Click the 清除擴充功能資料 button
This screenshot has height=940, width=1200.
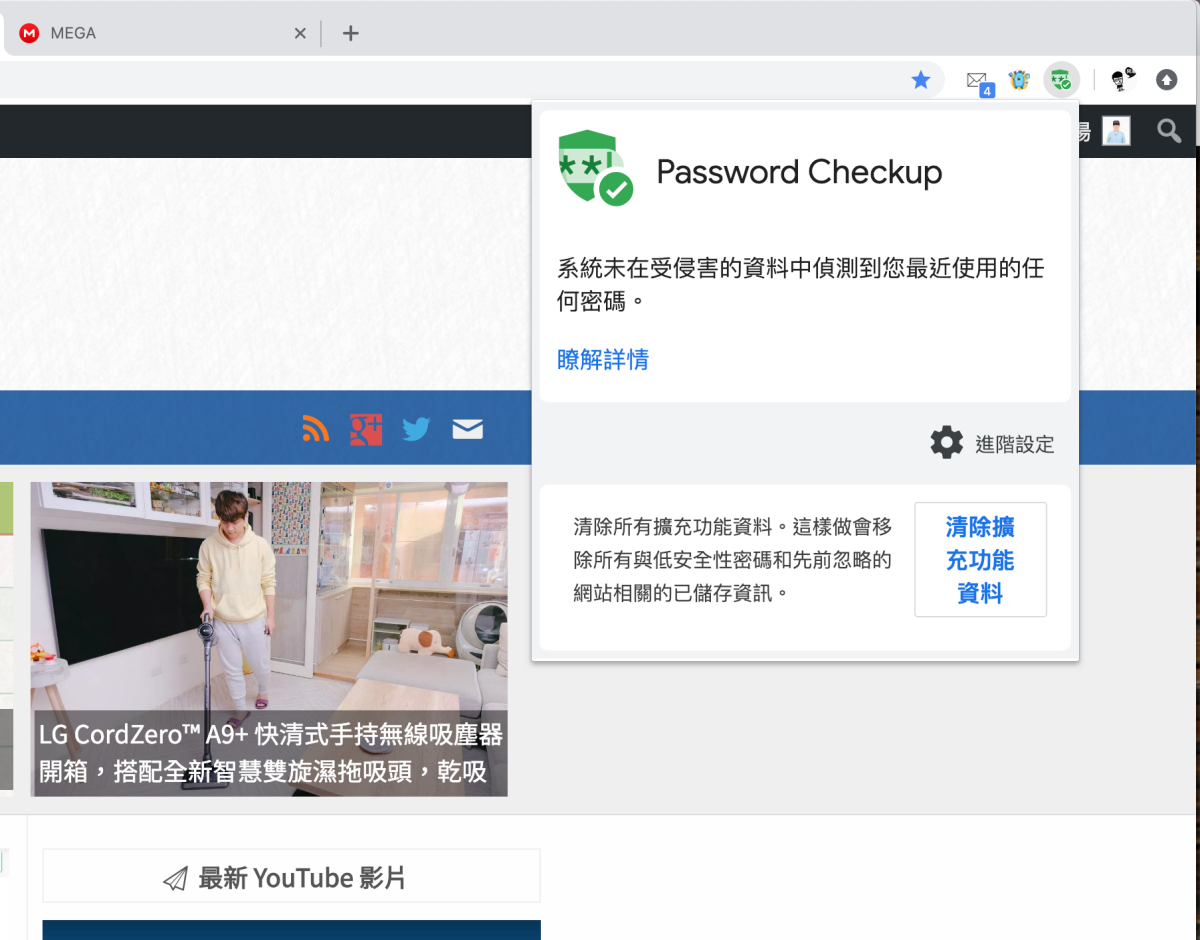pyautogui.click(x=980, y=560)
